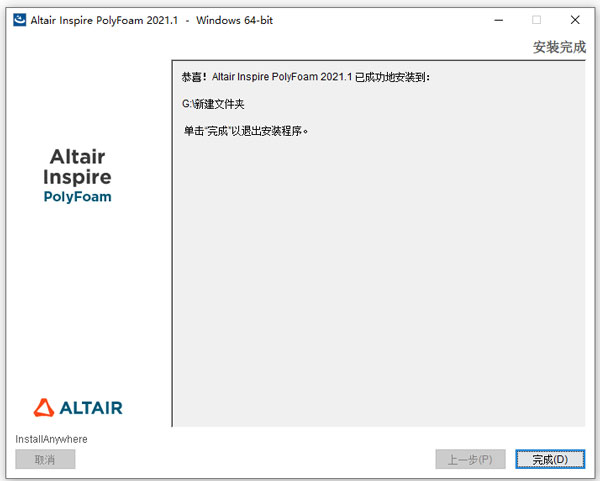Click the 完成(D) button to exit installer

(x=550, y=459)
